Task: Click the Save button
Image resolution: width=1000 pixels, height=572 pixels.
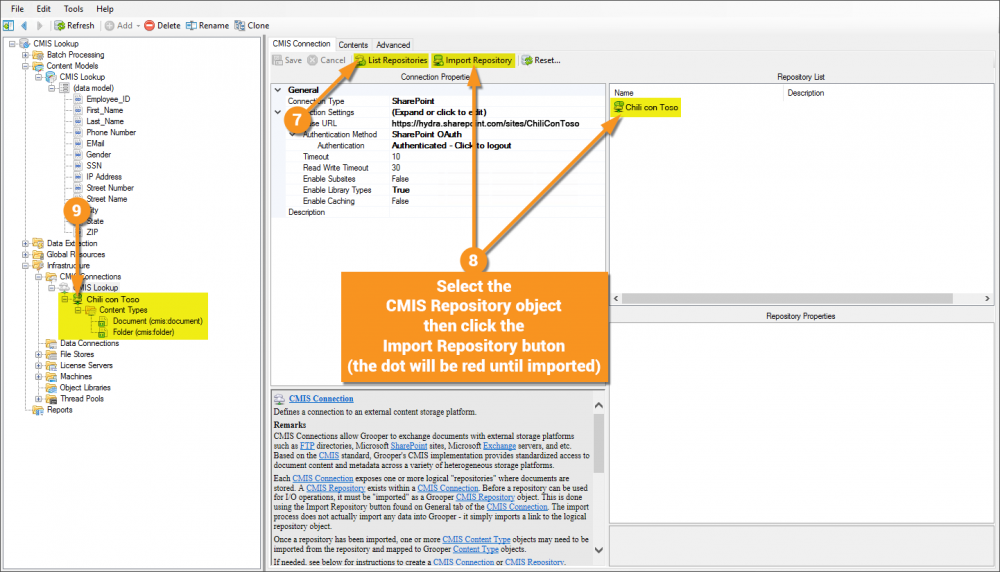Action: pyautogui.click(x=288, y=60)
